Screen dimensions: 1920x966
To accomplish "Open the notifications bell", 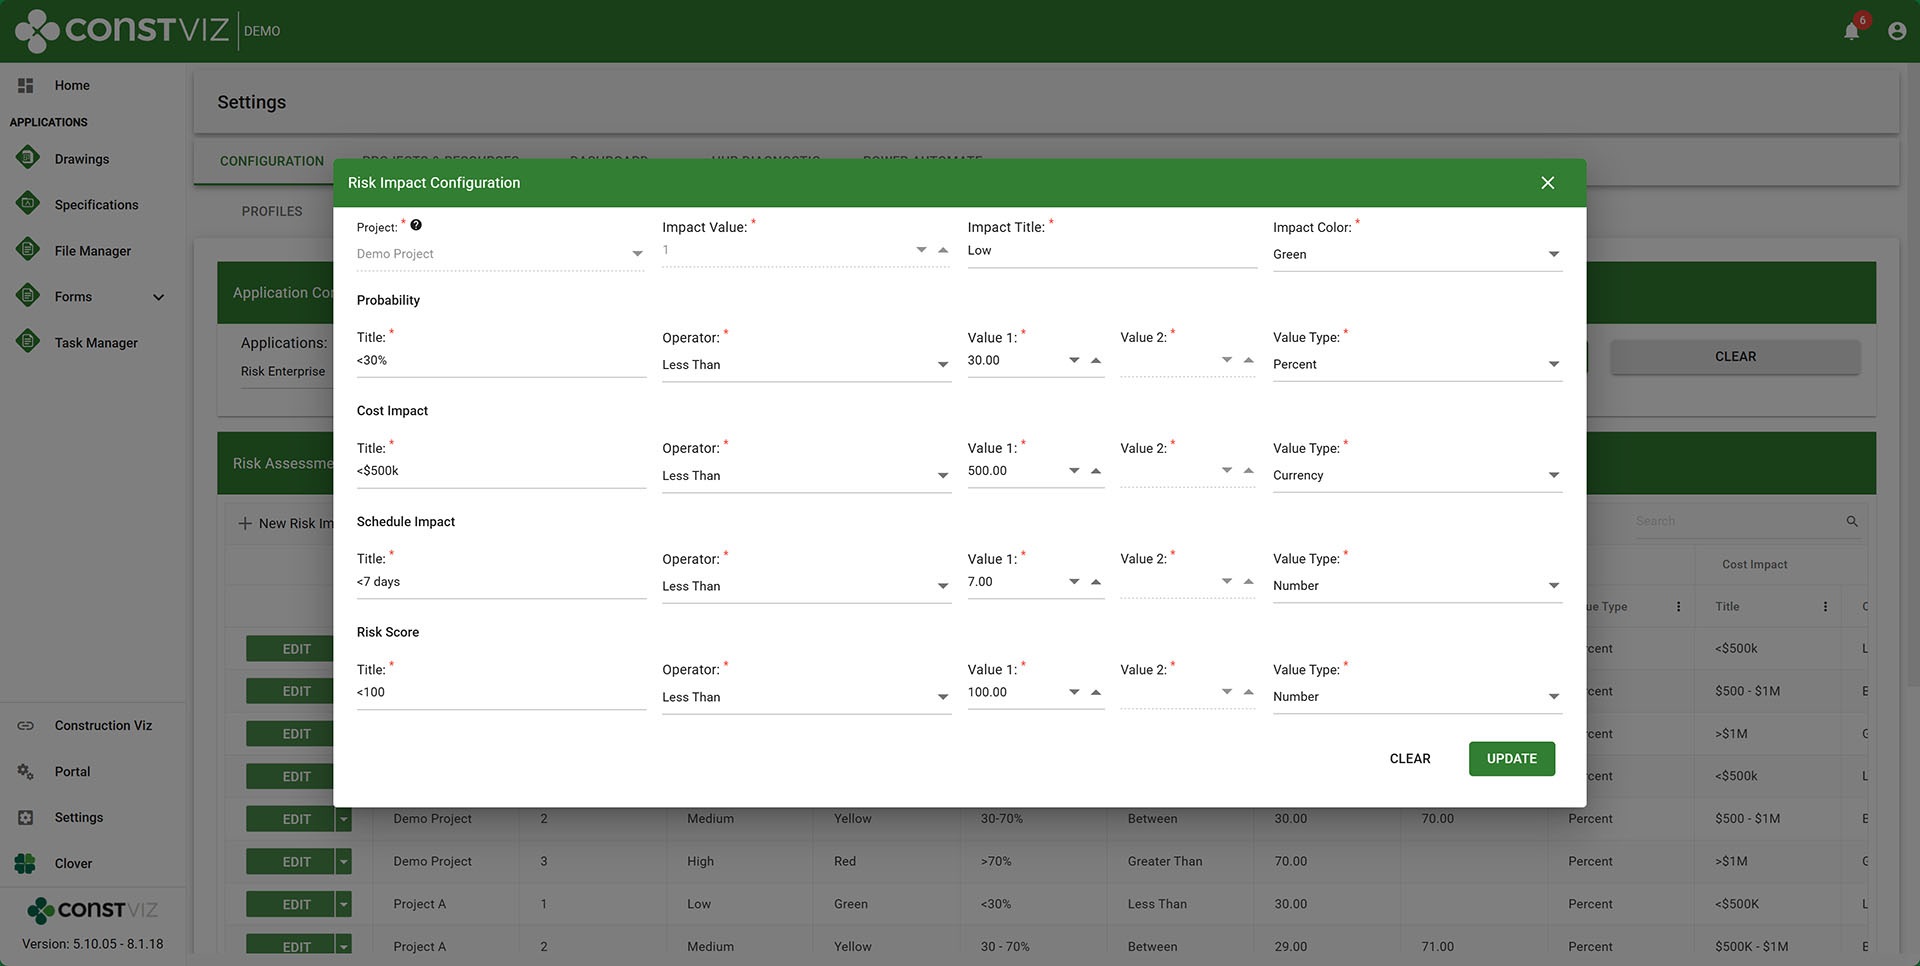I will [x=1851, y=31].
